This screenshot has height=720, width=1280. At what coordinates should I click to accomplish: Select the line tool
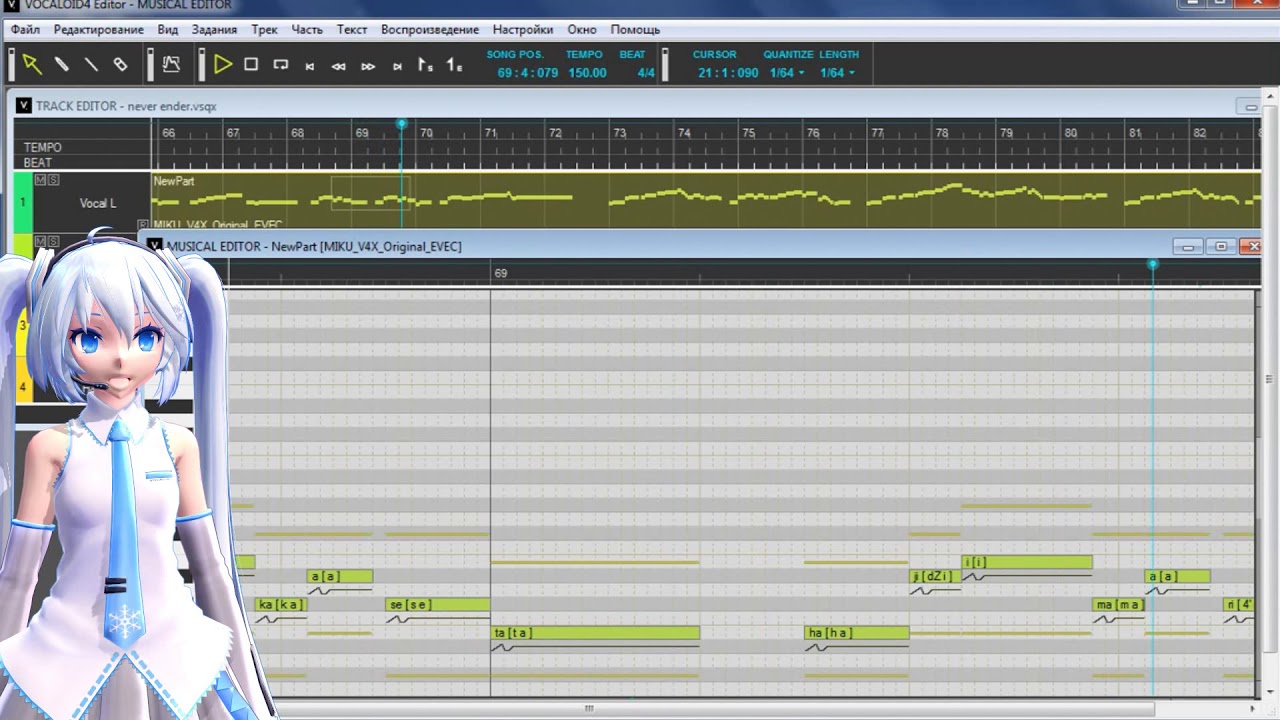(x=91, y=65)
